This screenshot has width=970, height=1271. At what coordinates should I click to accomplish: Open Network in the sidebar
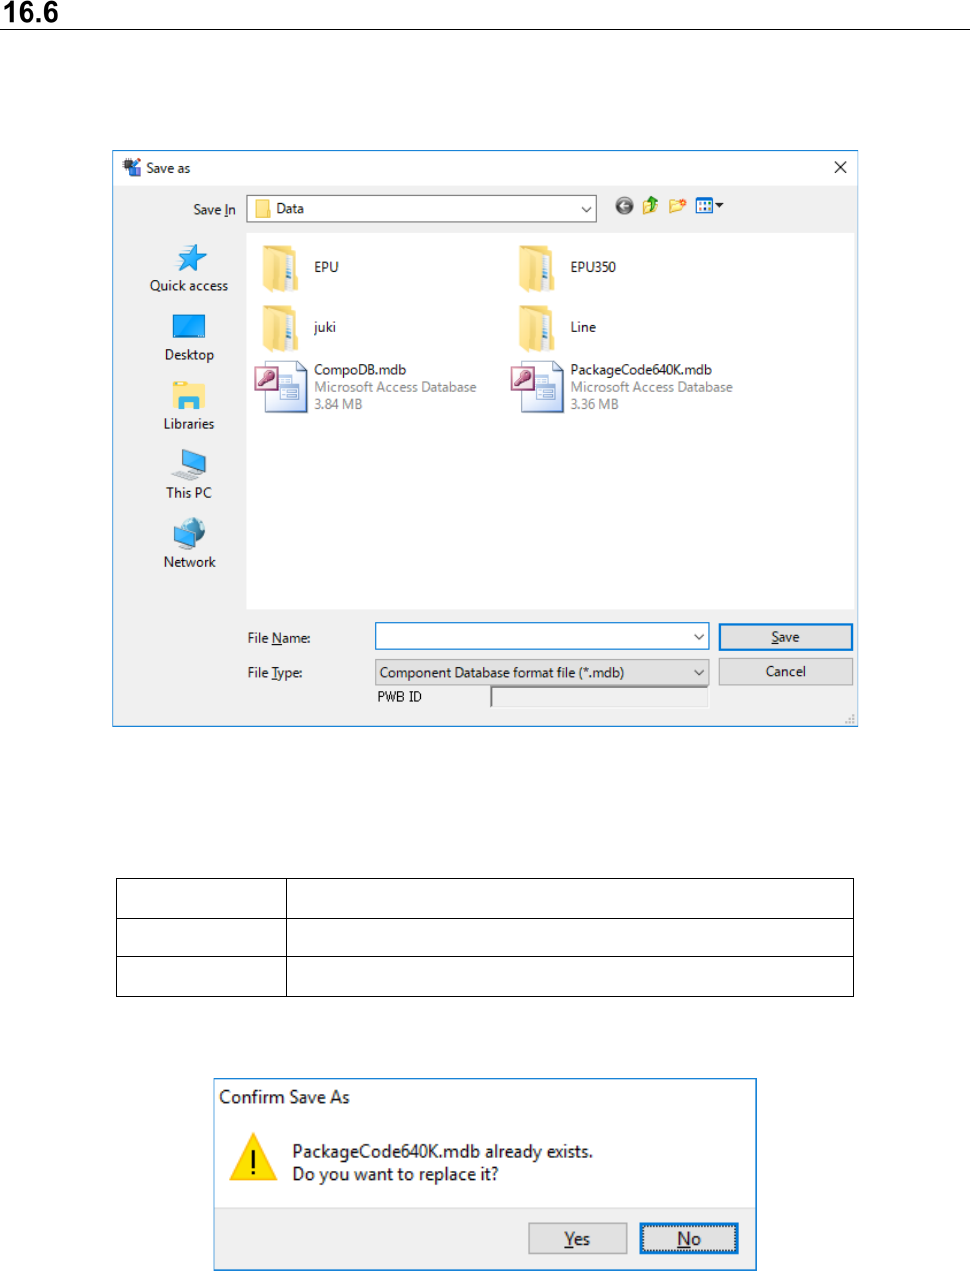point(189,544)
